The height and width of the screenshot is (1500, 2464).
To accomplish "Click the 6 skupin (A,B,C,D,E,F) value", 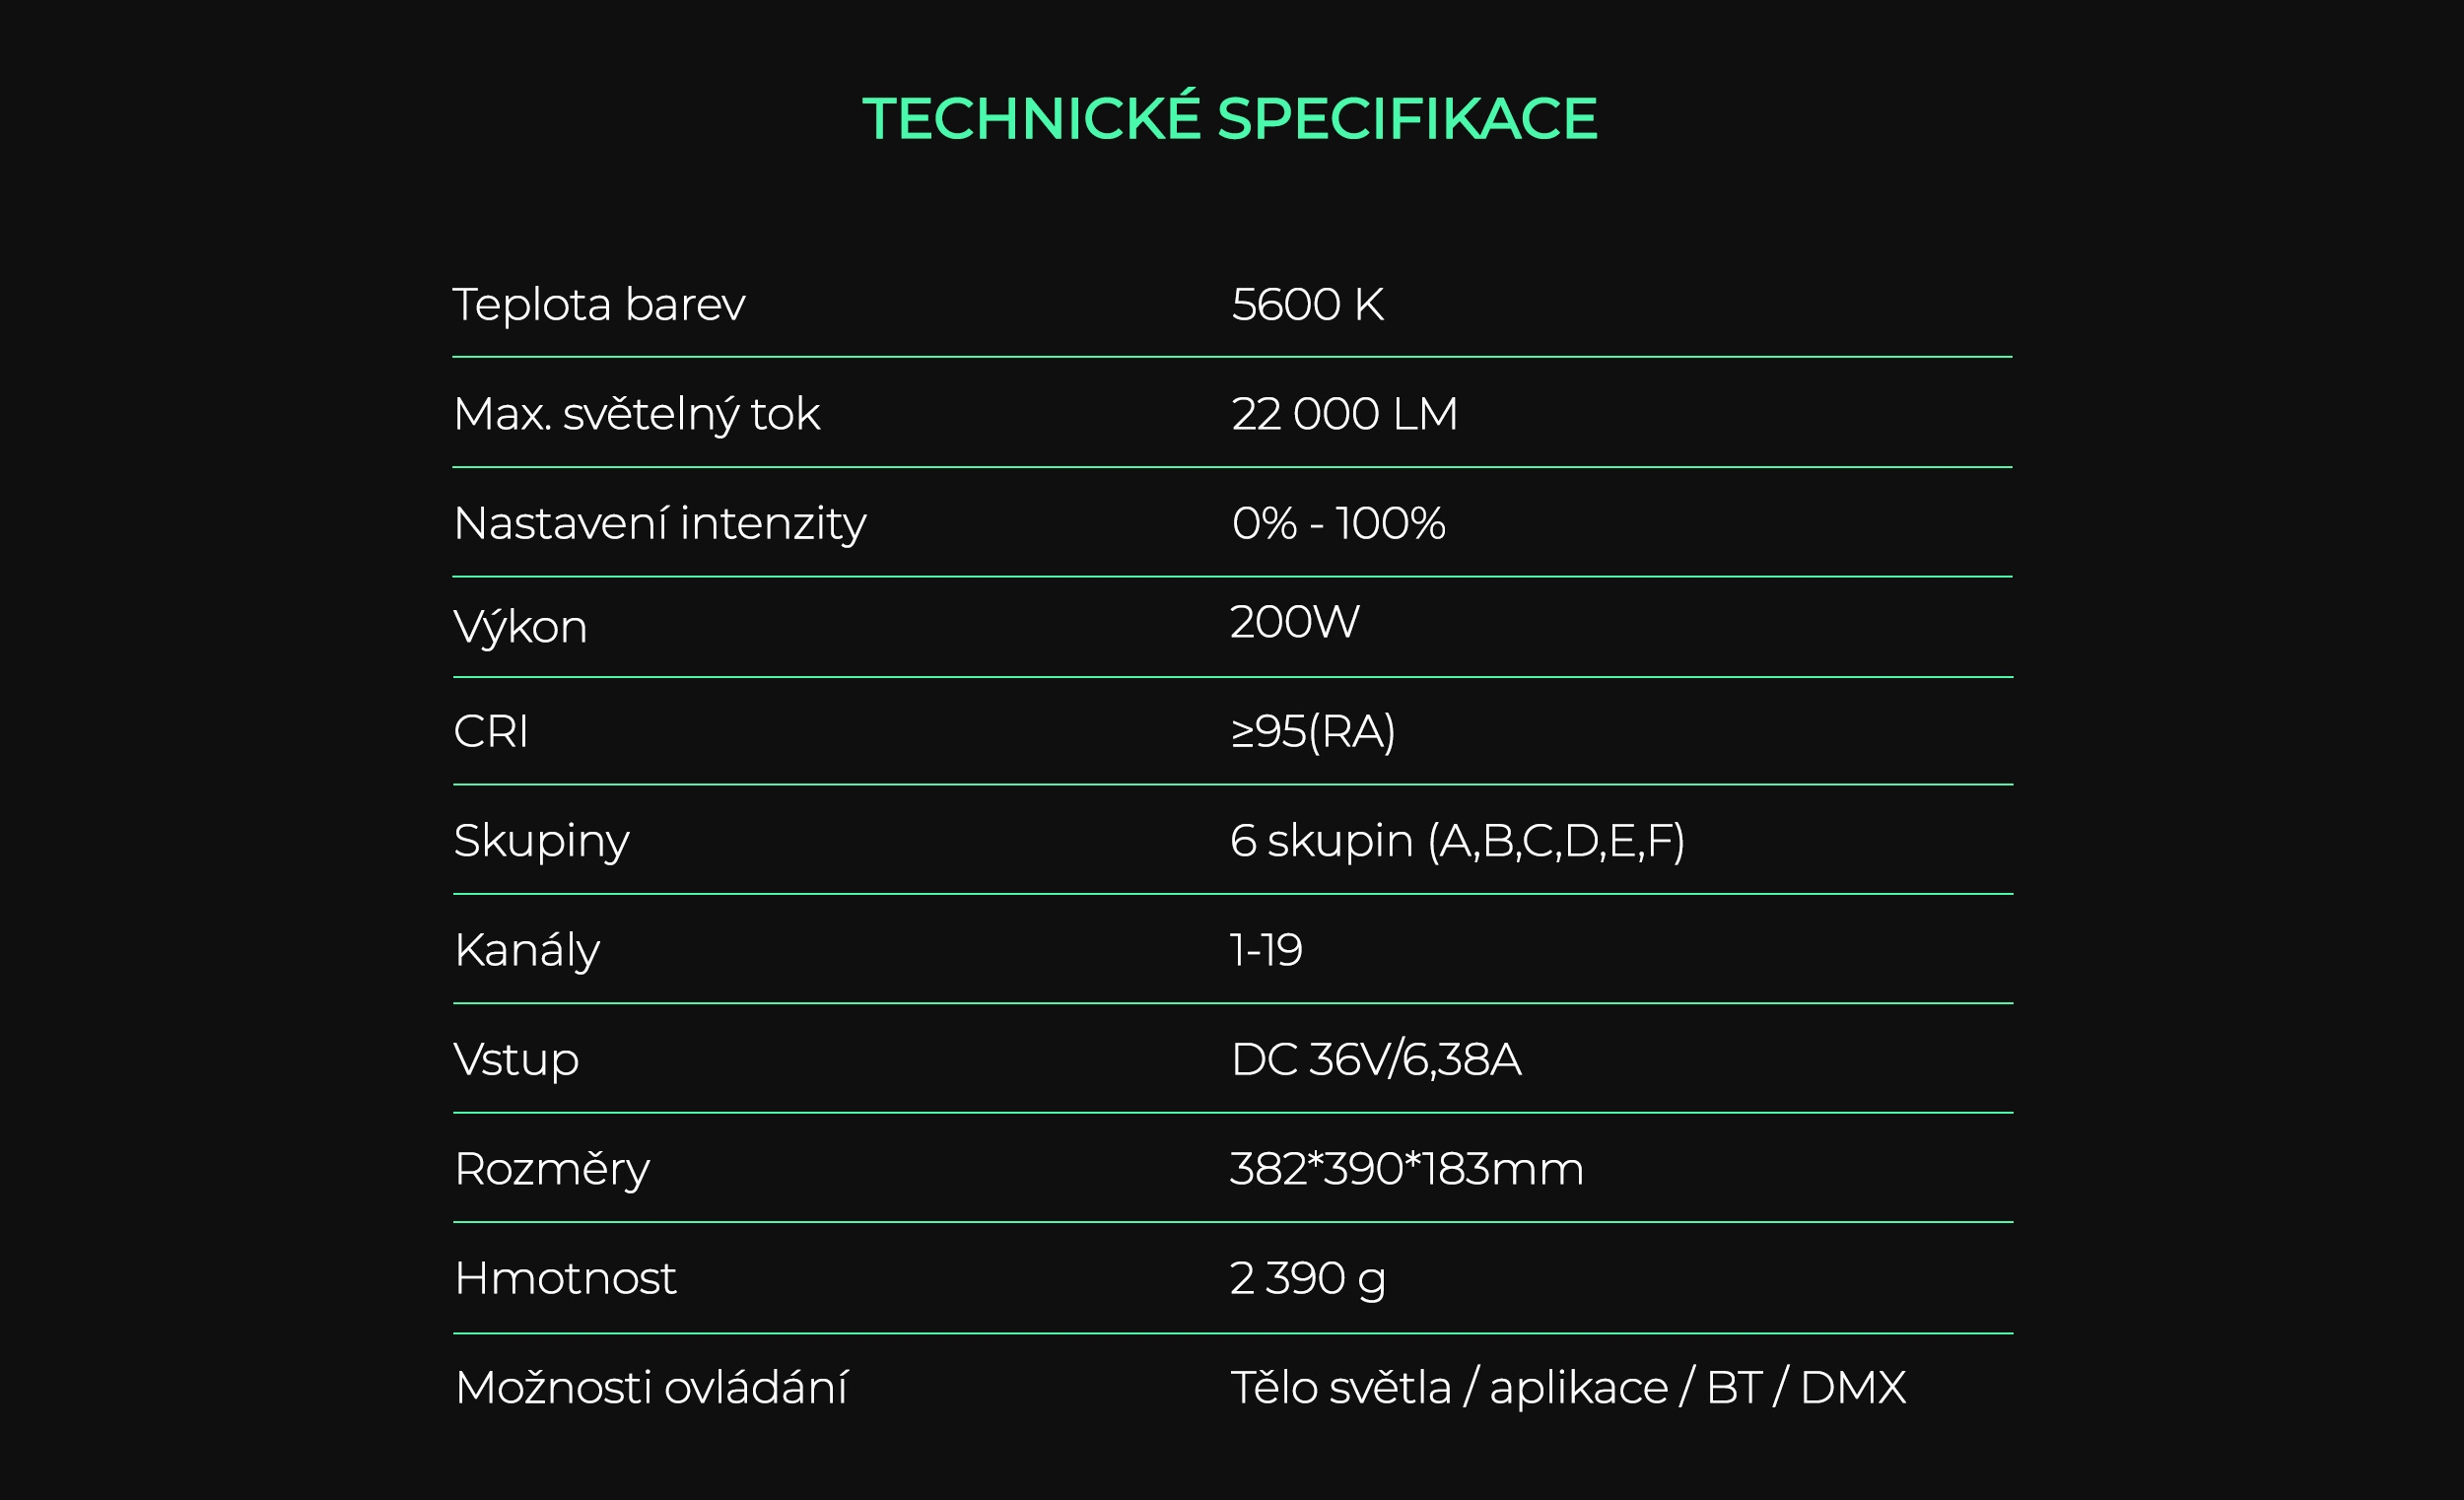I will [1457, 841].
